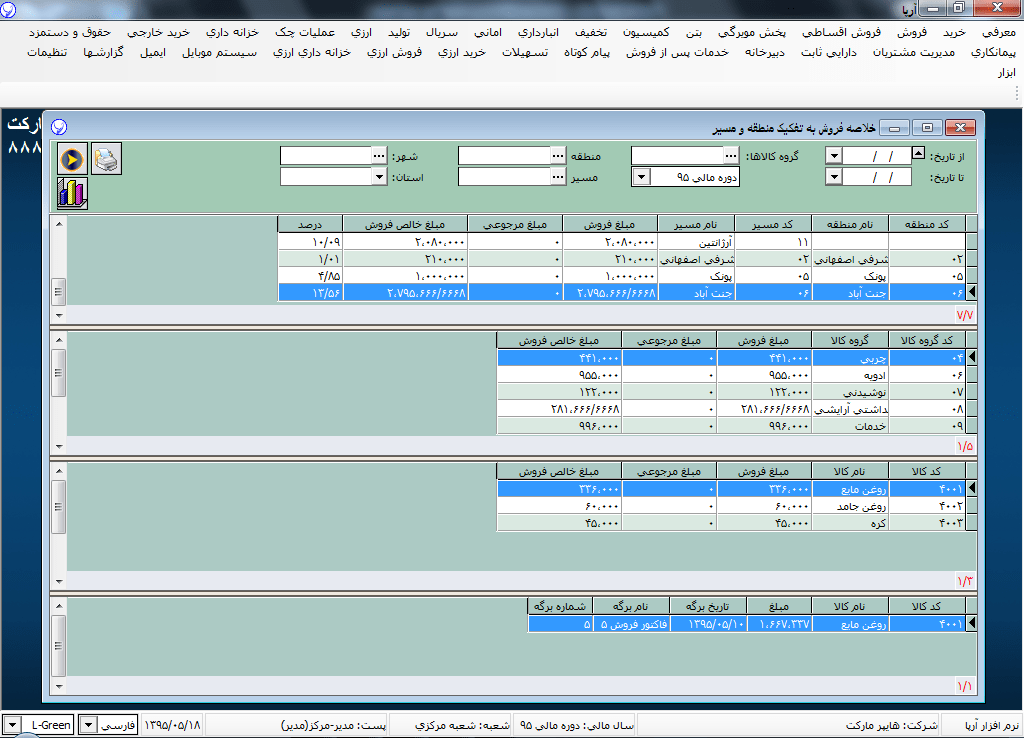The width and height of the screenshot is (1024, 738).
Task: Click the browse ellipsis button for منطقه field
Action: [557, 156]
